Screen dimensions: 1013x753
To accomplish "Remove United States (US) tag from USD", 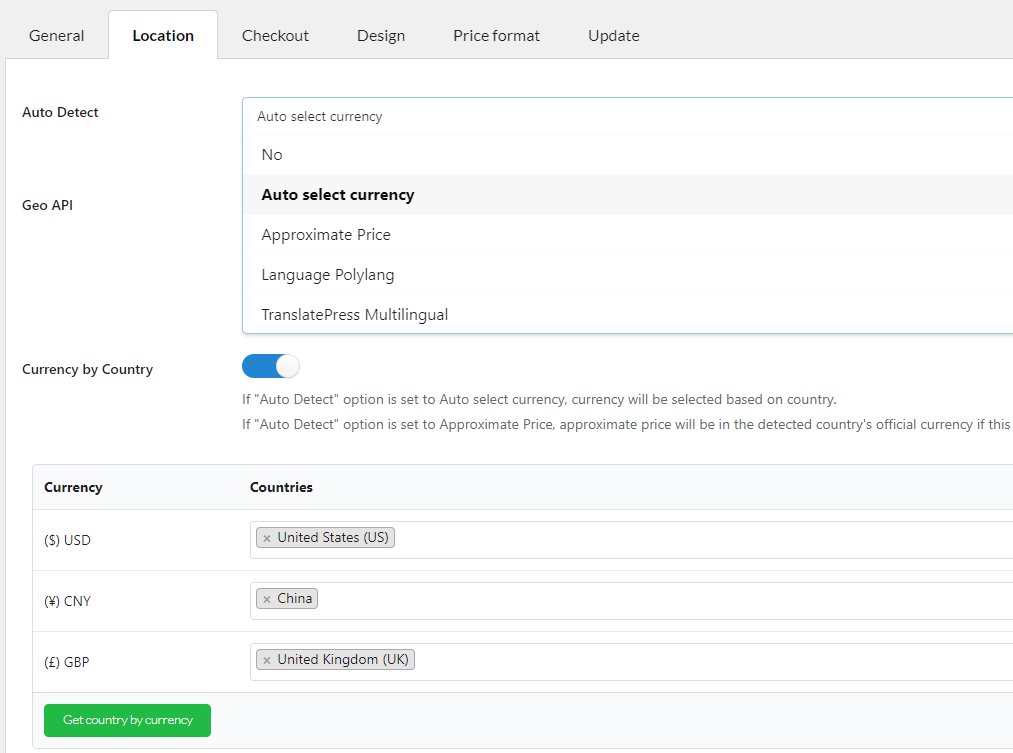I will [x=267, y=538].
